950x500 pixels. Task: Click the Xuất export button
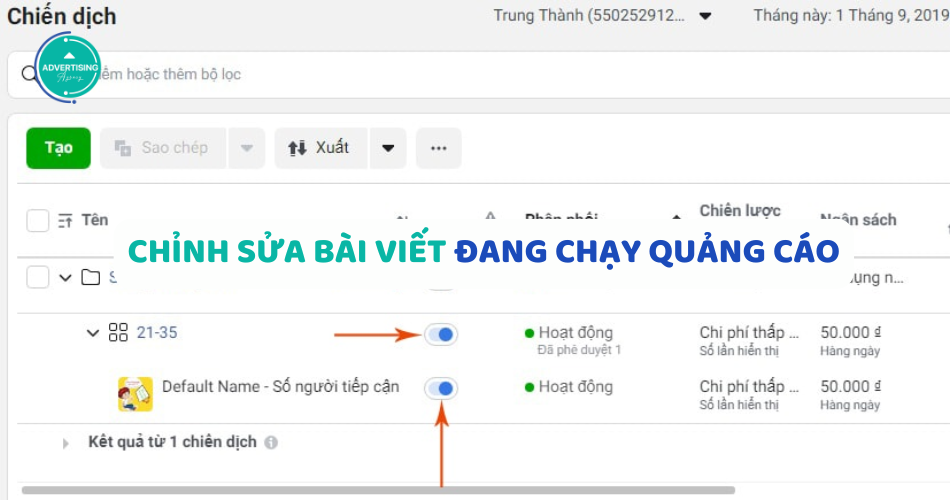[321, 148]
